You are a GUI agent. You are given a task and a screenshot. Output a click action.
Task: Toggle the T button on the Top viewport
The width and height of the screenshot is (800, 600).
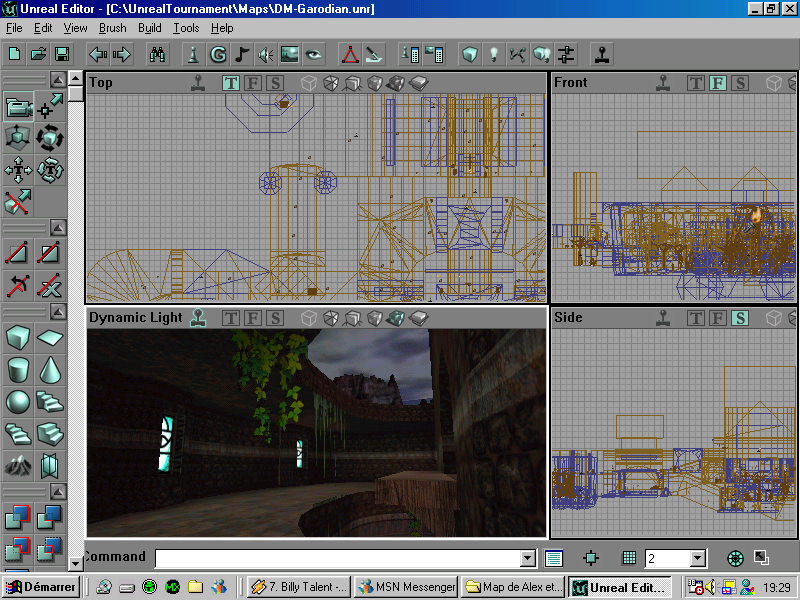point(231,83)
